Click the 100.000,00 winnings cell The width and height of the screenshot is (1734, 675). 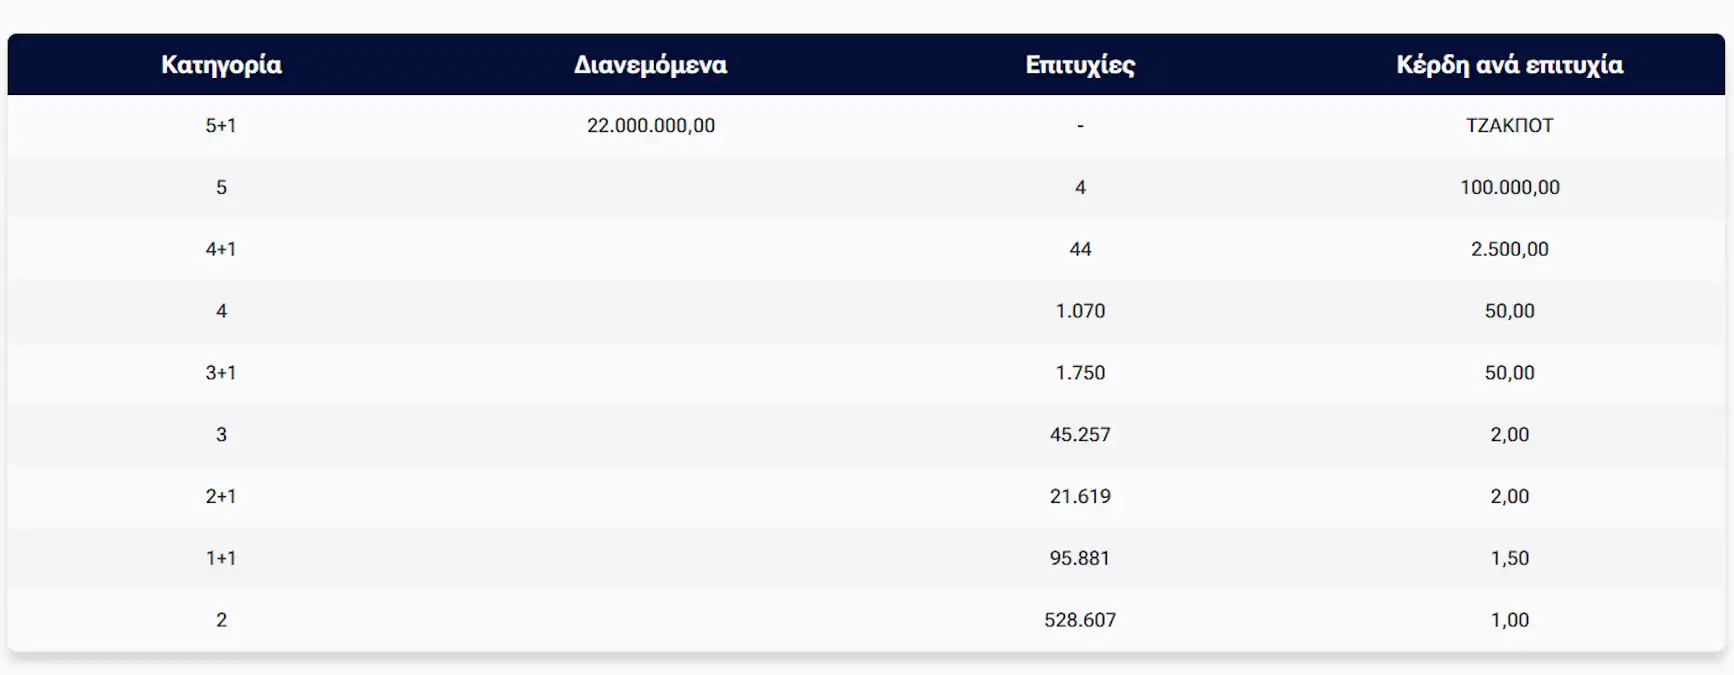click(x=1509, y=188)
